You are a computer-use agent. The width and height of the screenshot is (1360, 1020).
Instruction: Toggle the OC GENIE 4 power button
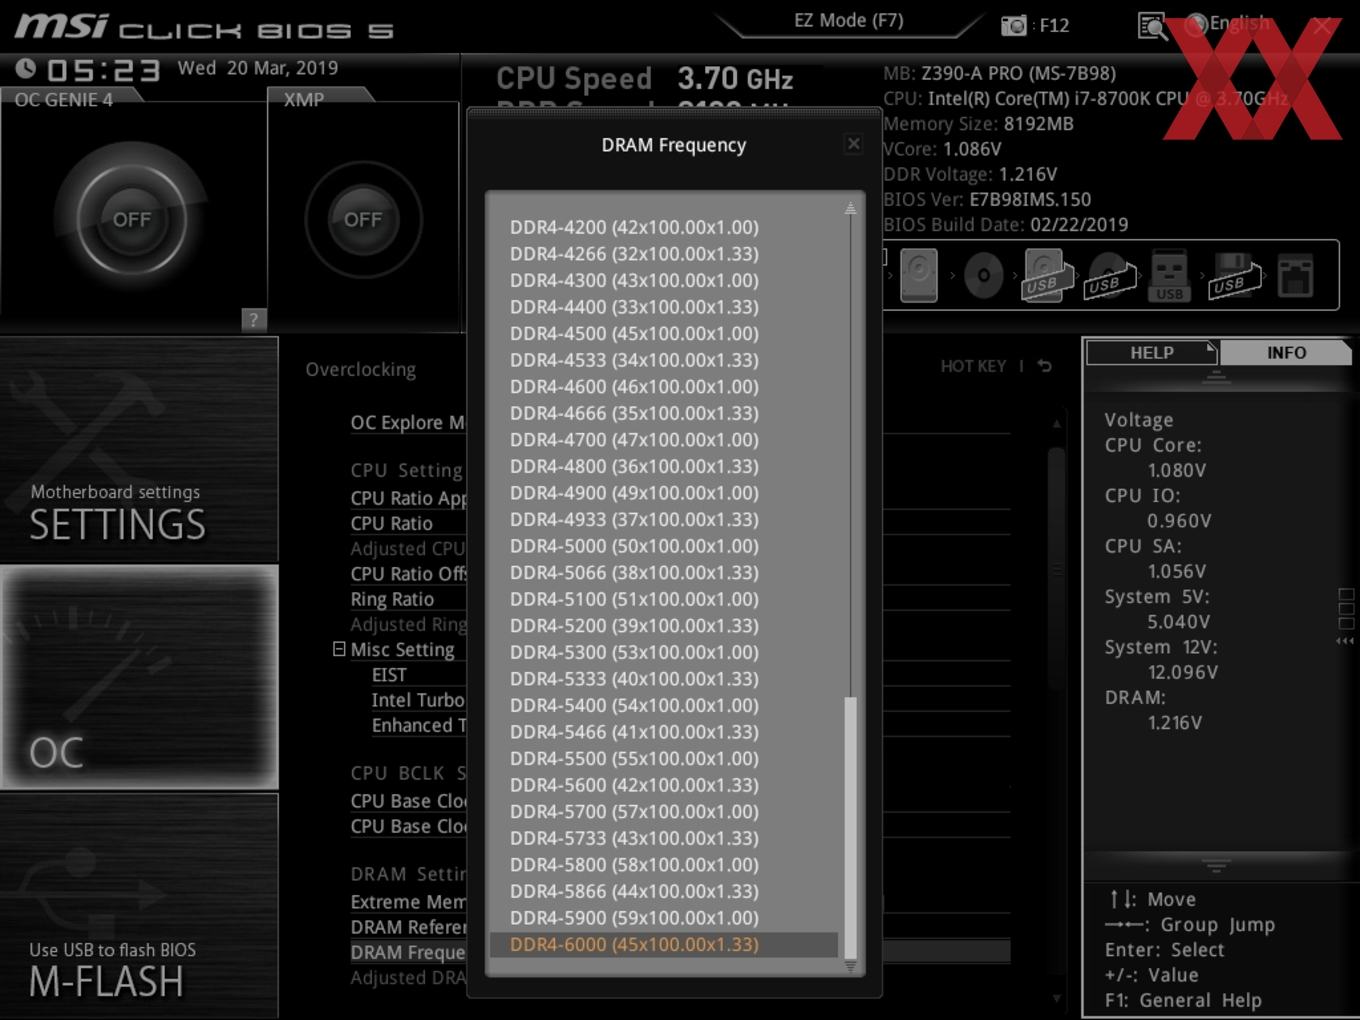pos(132,218)
